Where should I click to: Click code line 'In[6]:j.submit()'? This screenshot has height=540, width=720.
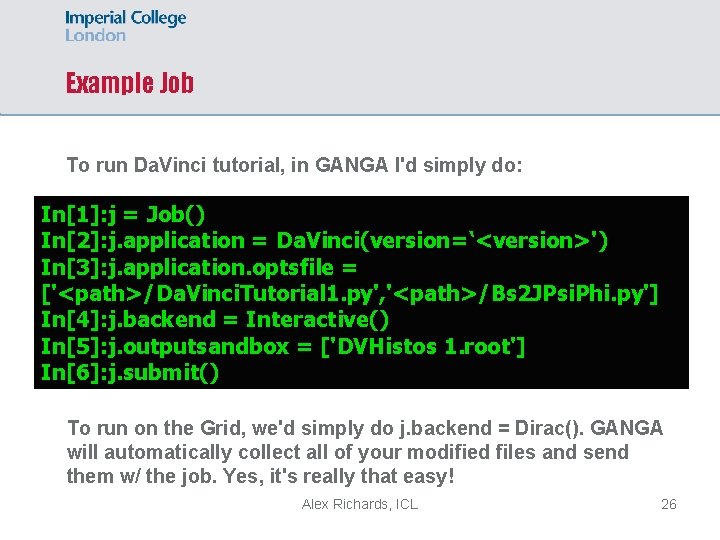point(130,372)
